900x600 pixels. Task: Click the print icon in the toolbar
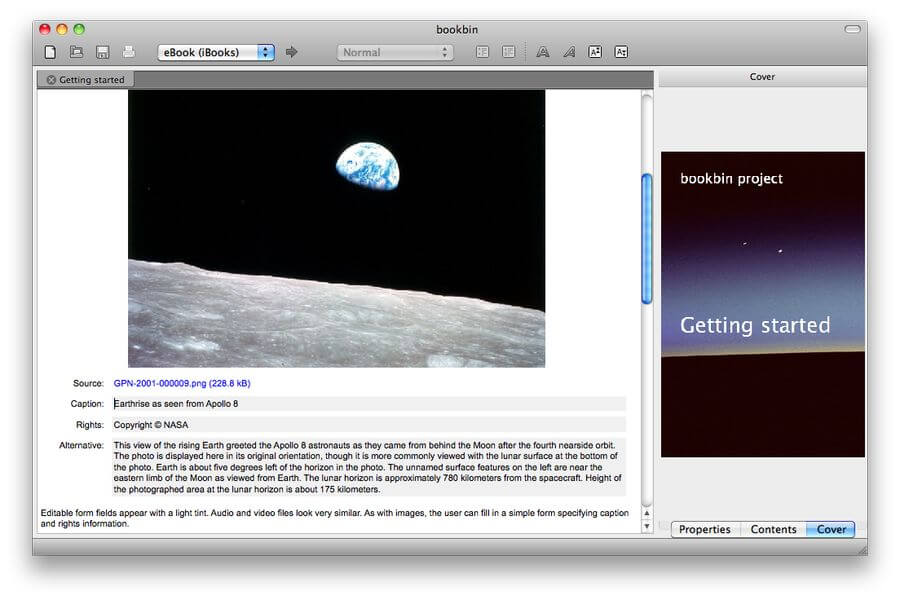tap(129, 52)
